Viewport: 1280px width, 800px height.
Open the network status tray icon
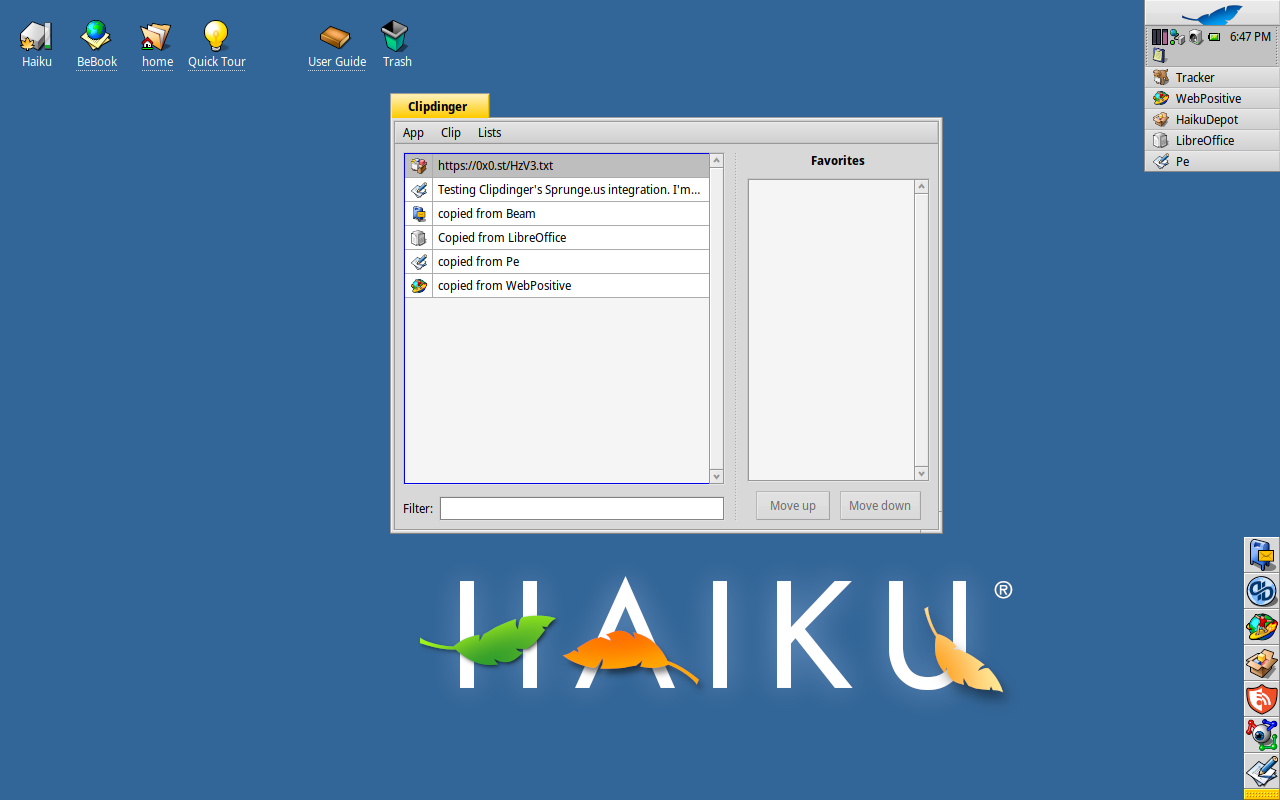click(1177, 37)
